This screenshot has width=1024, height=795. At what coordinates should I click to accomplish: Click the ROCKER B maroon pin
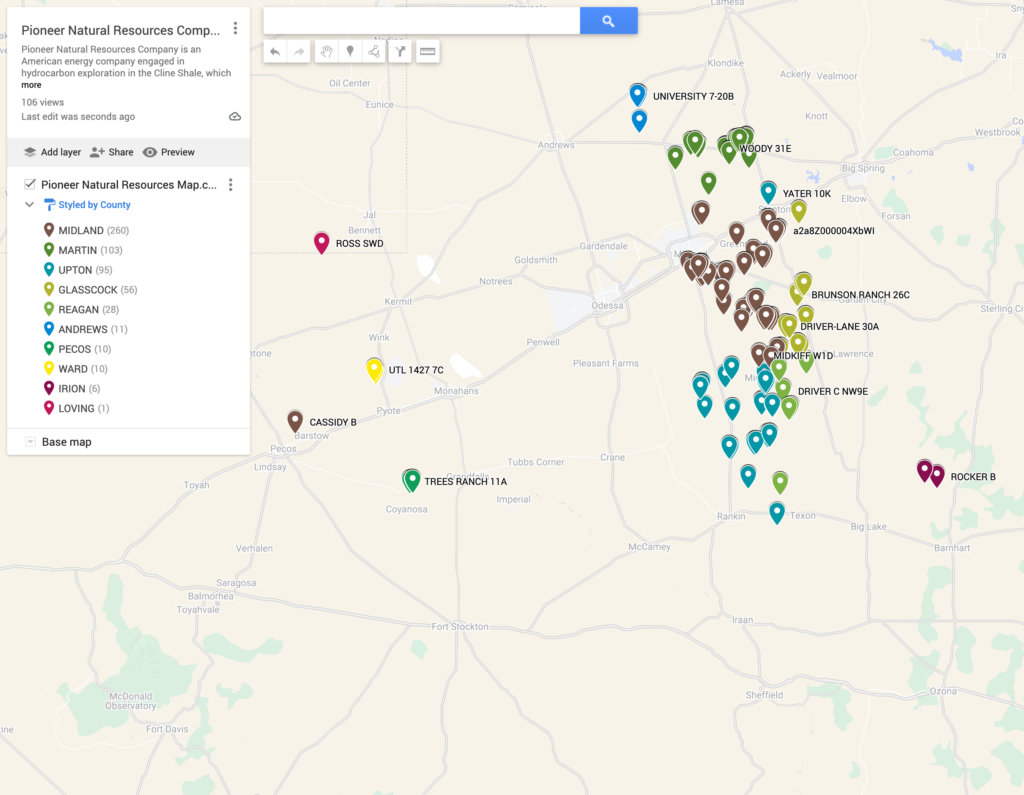tap(937, 476)
